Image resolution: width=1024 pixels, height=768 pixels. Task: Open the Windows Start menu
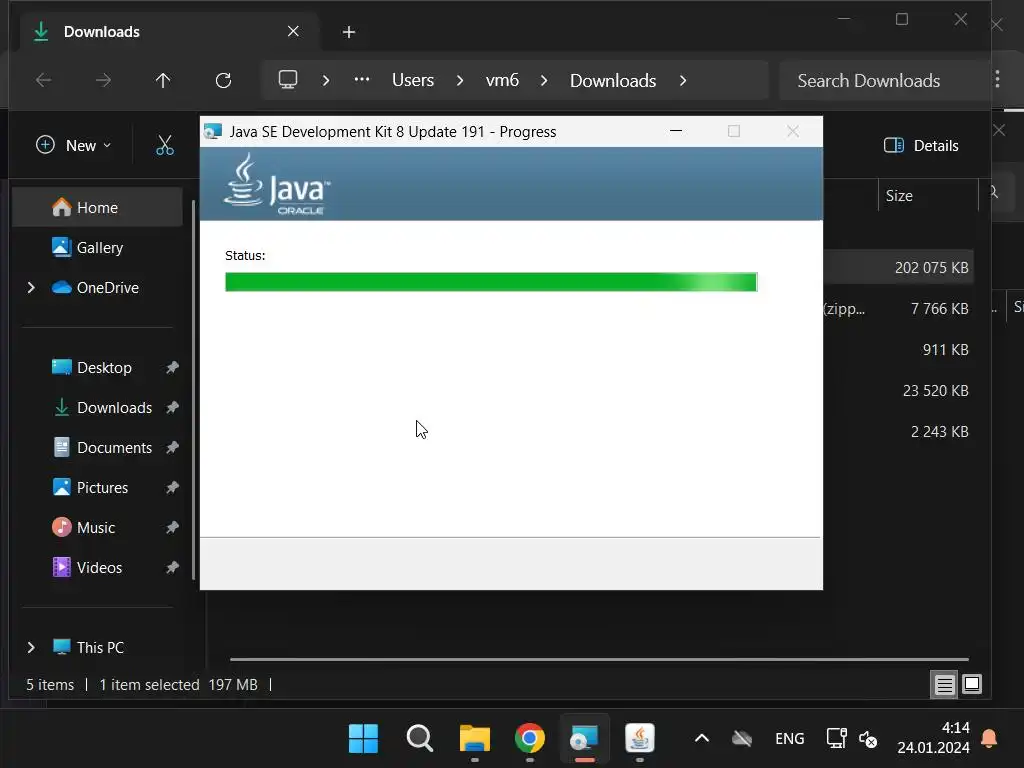[363, 739]
